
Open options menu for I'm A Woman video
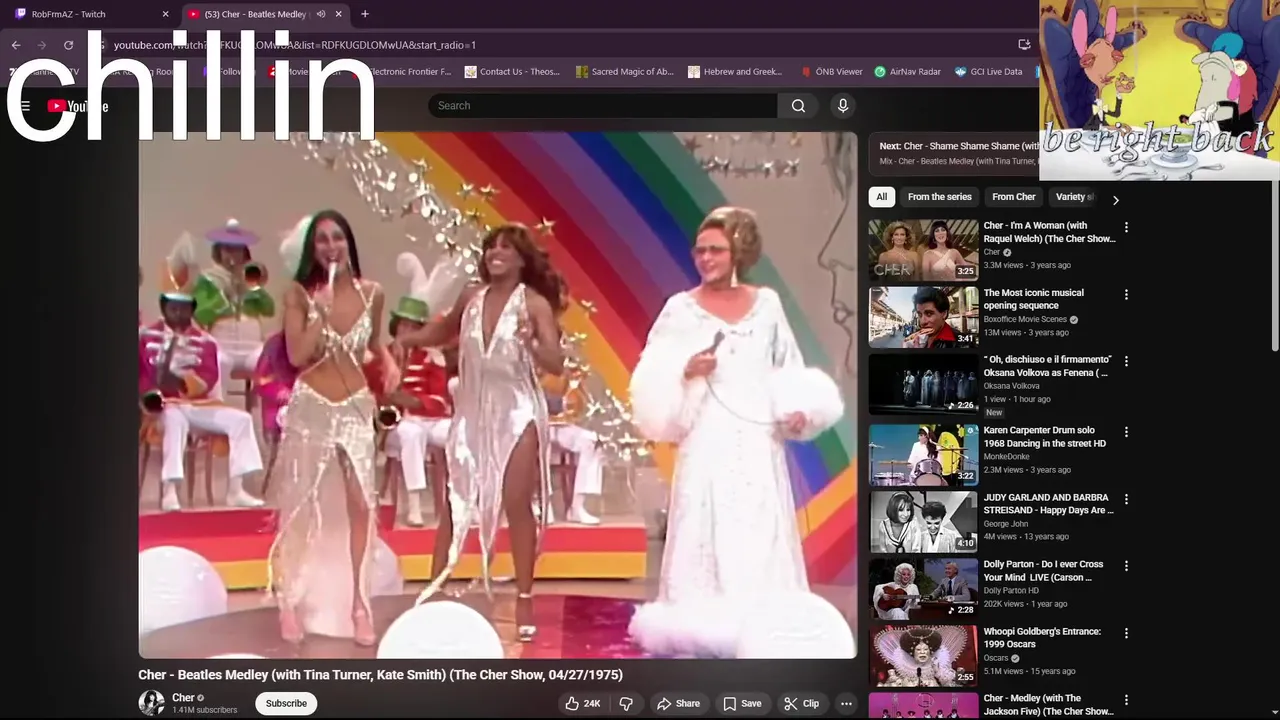point(1126,228)
